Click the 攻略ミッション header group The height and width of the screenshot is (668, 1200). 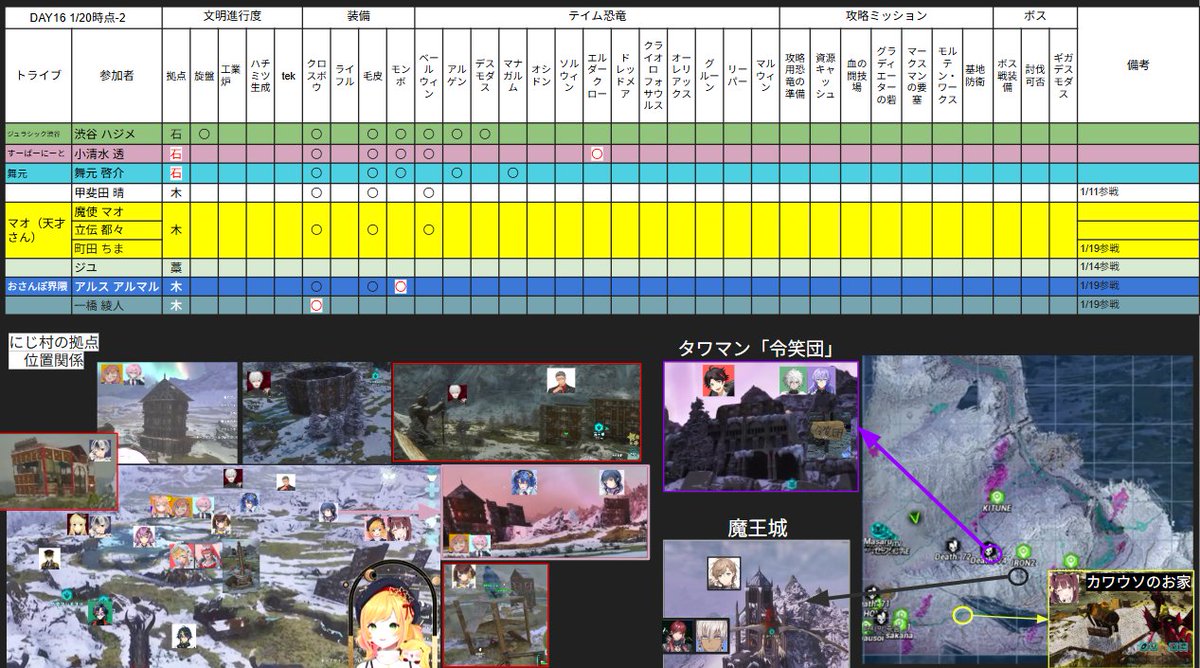pyautogui.click(x=886, y=17)
